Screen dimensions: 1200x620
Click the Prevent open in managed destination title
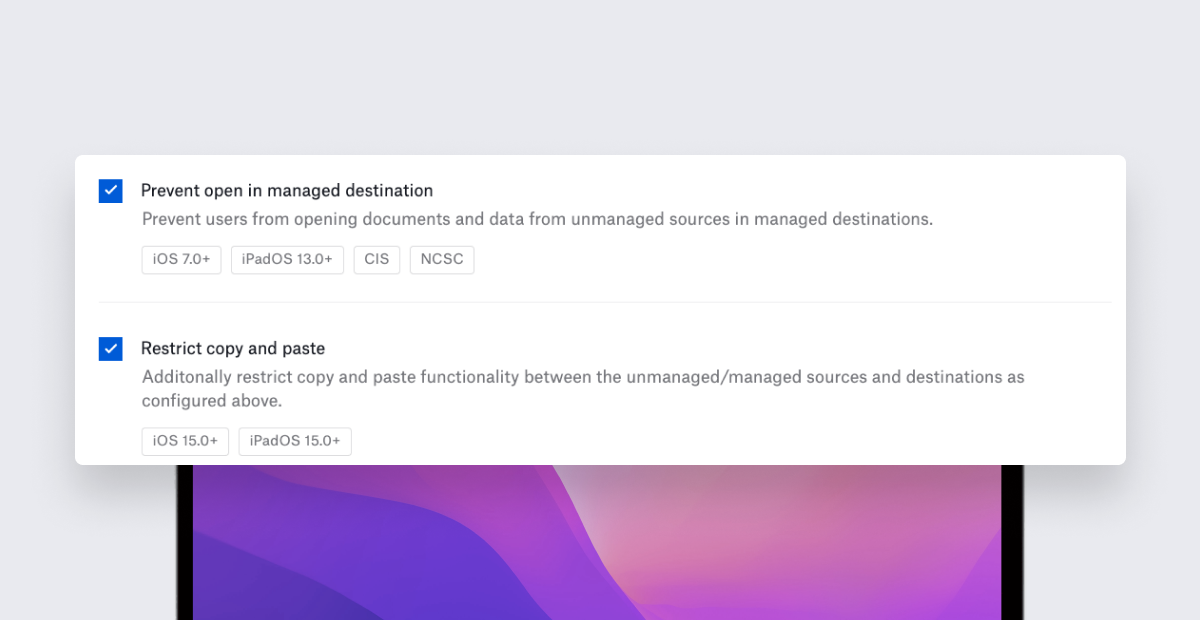tap(288, 190)
